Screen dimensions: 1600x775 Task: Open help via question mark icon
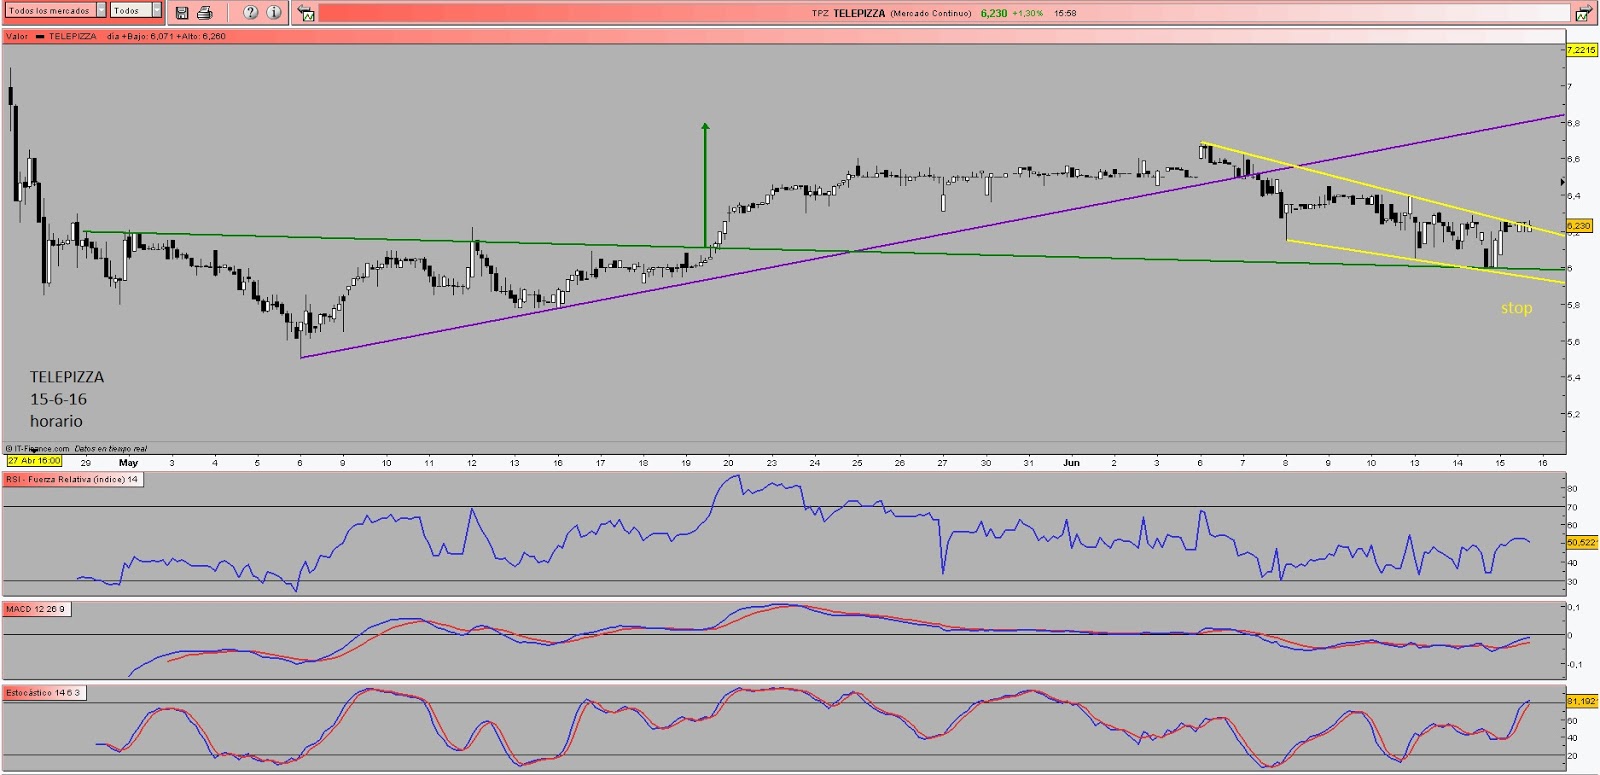click(x=251, y=12)
